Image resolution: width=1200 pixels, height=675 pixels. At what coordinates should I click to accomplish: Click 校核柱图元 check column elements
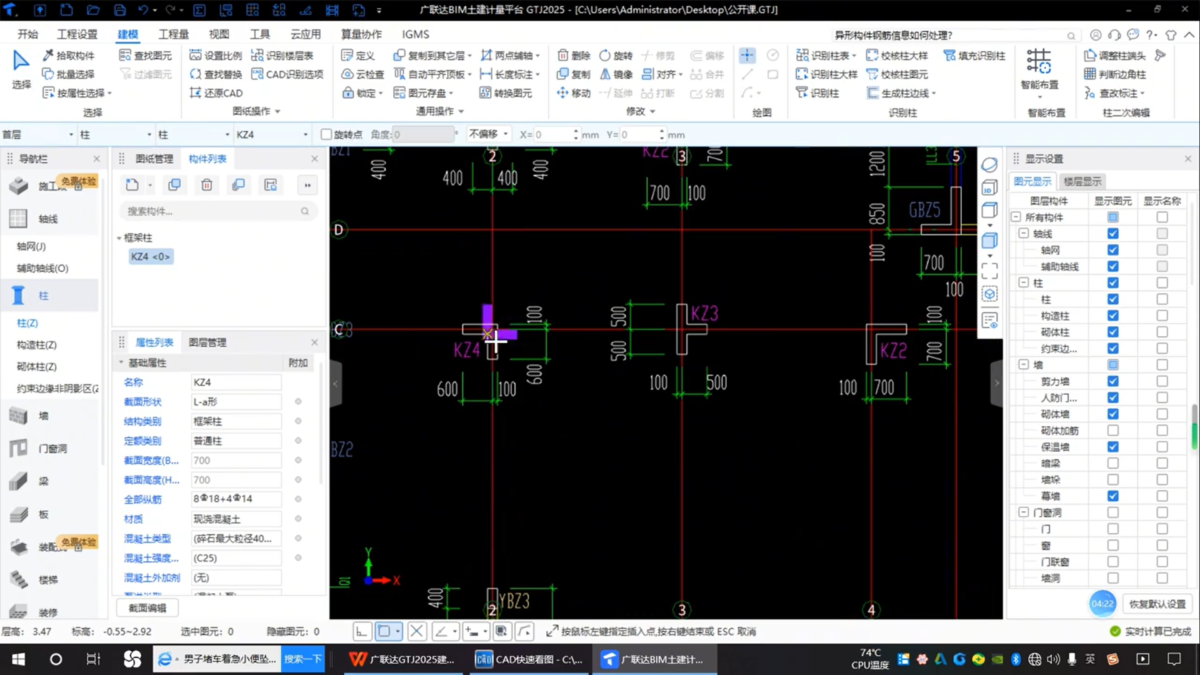tap(897, 74)
